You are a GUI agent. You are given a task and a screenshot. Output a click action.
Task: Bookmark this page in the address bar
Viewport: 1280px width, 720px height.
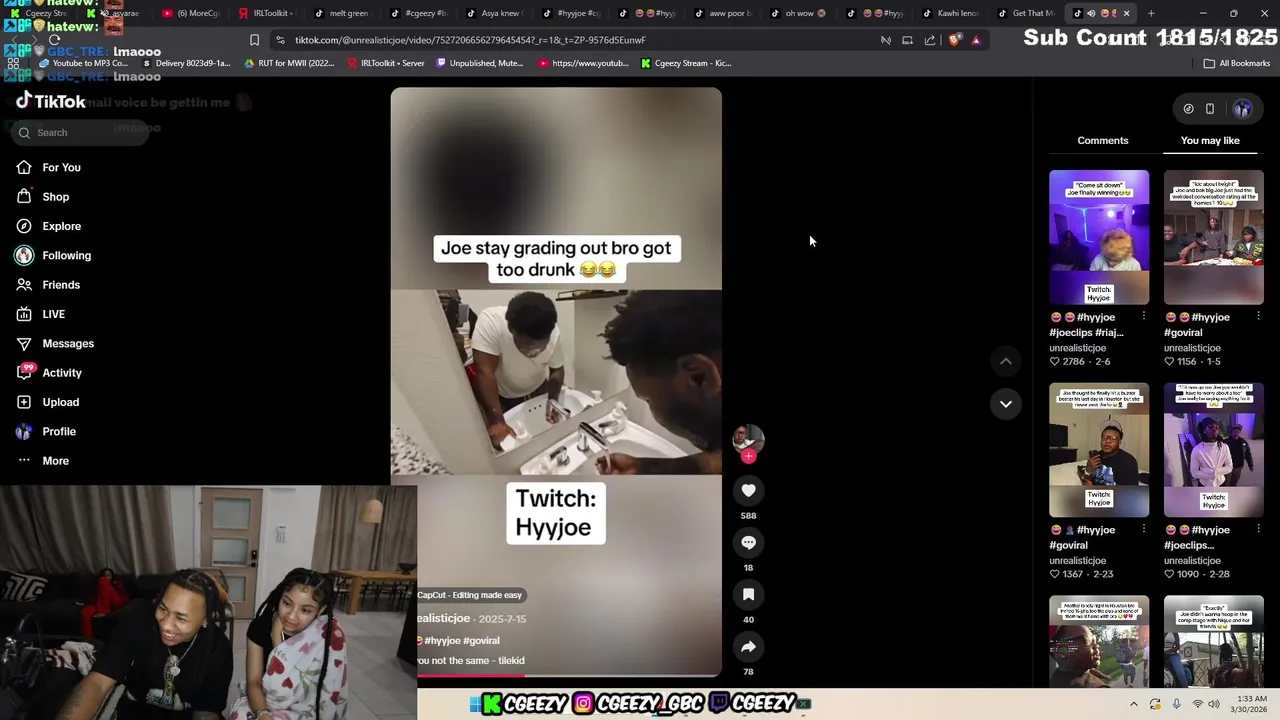254,40
